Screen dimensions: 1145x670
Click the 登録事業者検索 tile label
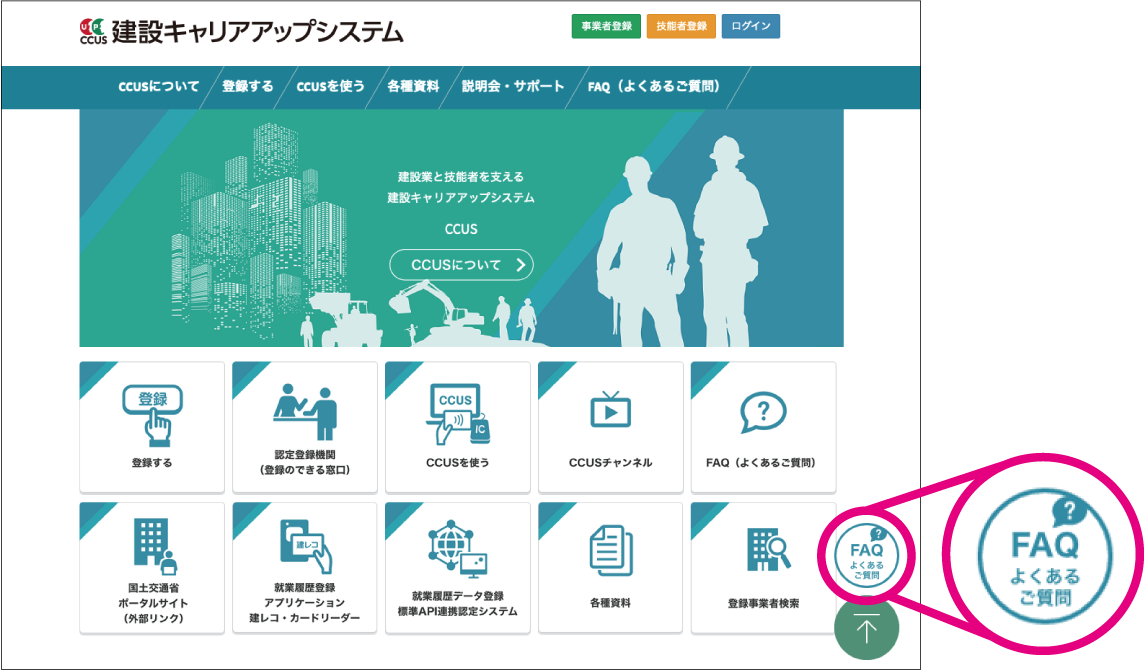[x=763, y=604]
